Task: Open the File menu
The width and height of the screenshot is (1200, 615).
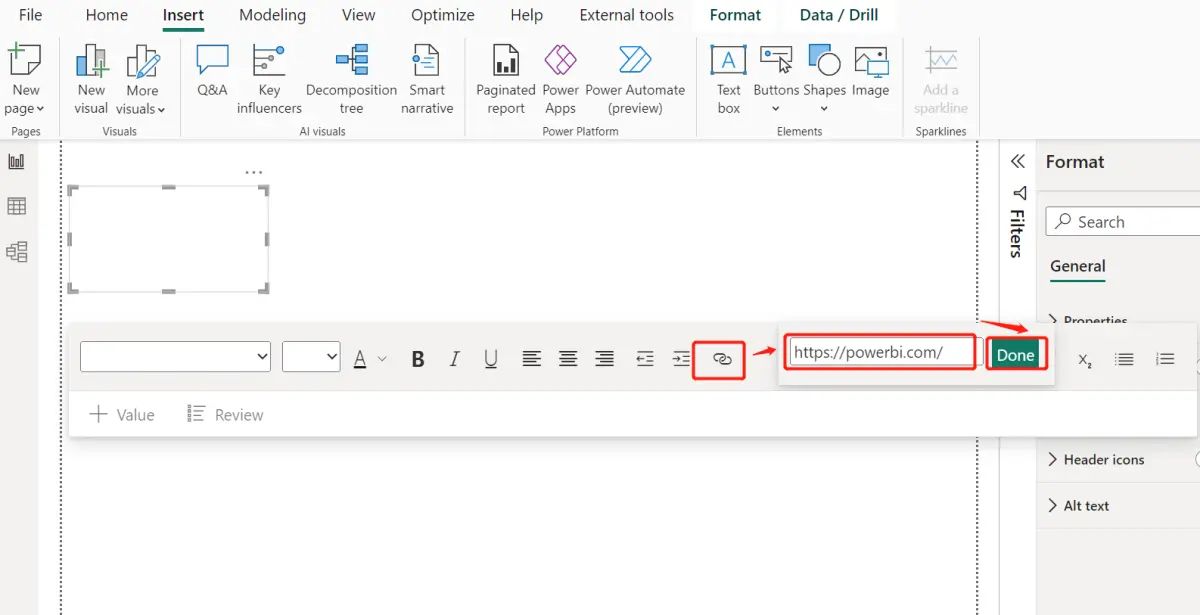Action: coord(30,15)
